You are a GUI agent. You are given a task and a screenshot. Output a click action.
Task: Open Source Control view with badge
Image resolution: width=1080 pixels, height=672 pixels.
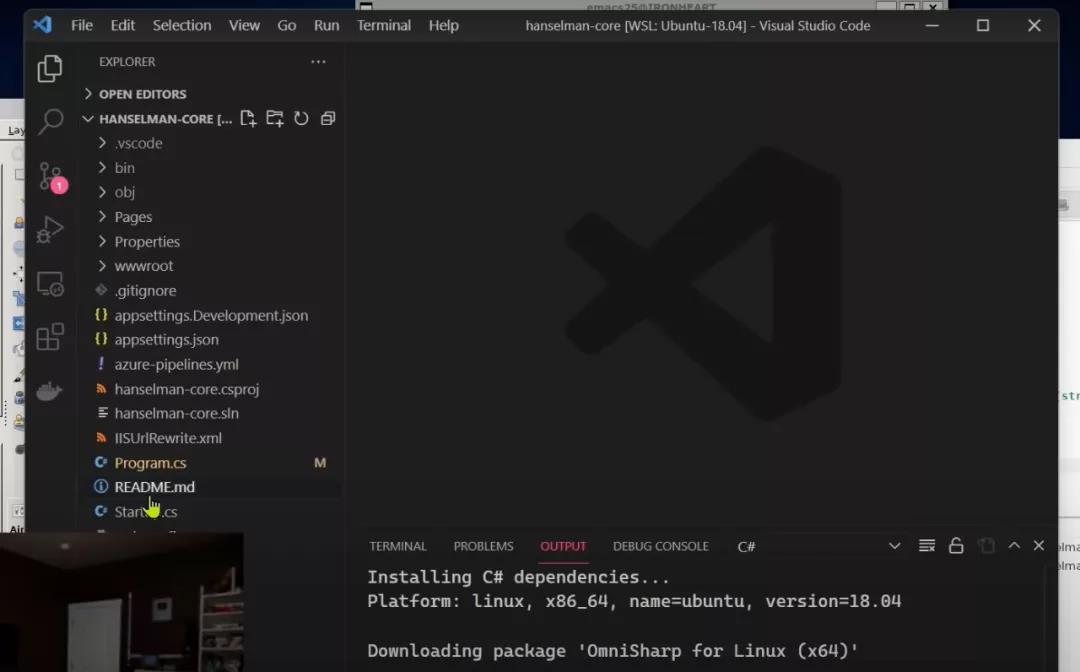coord(52,177)
